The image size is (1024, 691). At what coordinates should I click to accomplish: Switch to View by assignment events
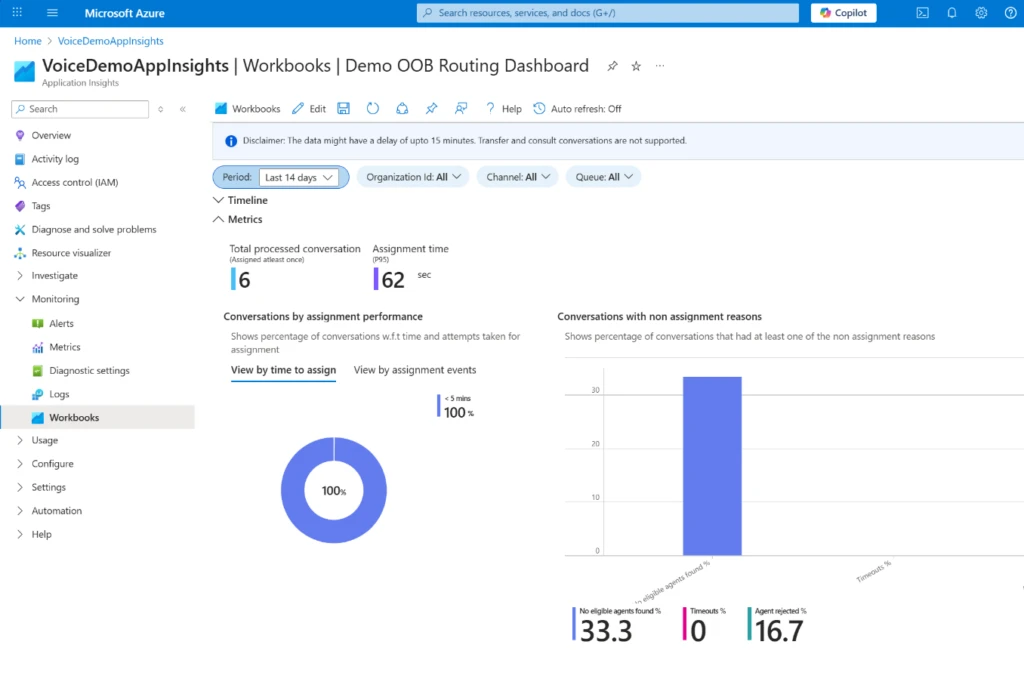pos(414,369)
